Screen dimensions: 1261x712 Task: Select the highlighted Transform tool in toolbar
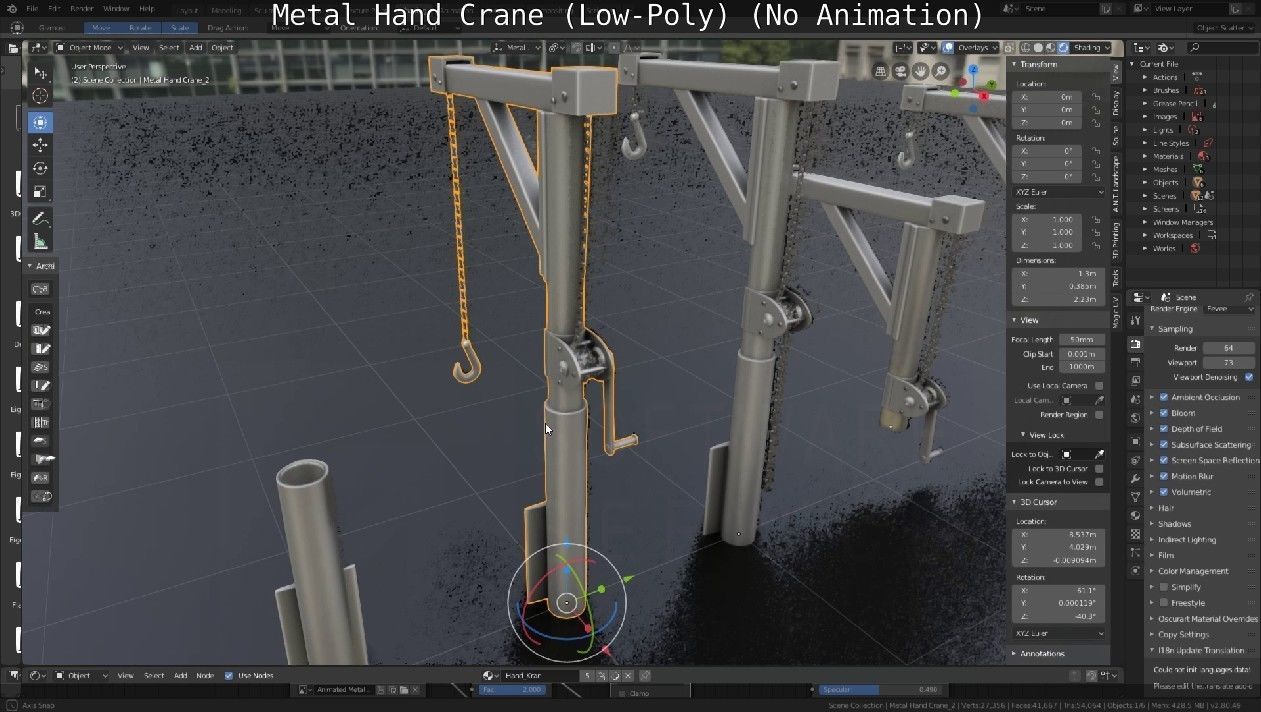[40, 122]
